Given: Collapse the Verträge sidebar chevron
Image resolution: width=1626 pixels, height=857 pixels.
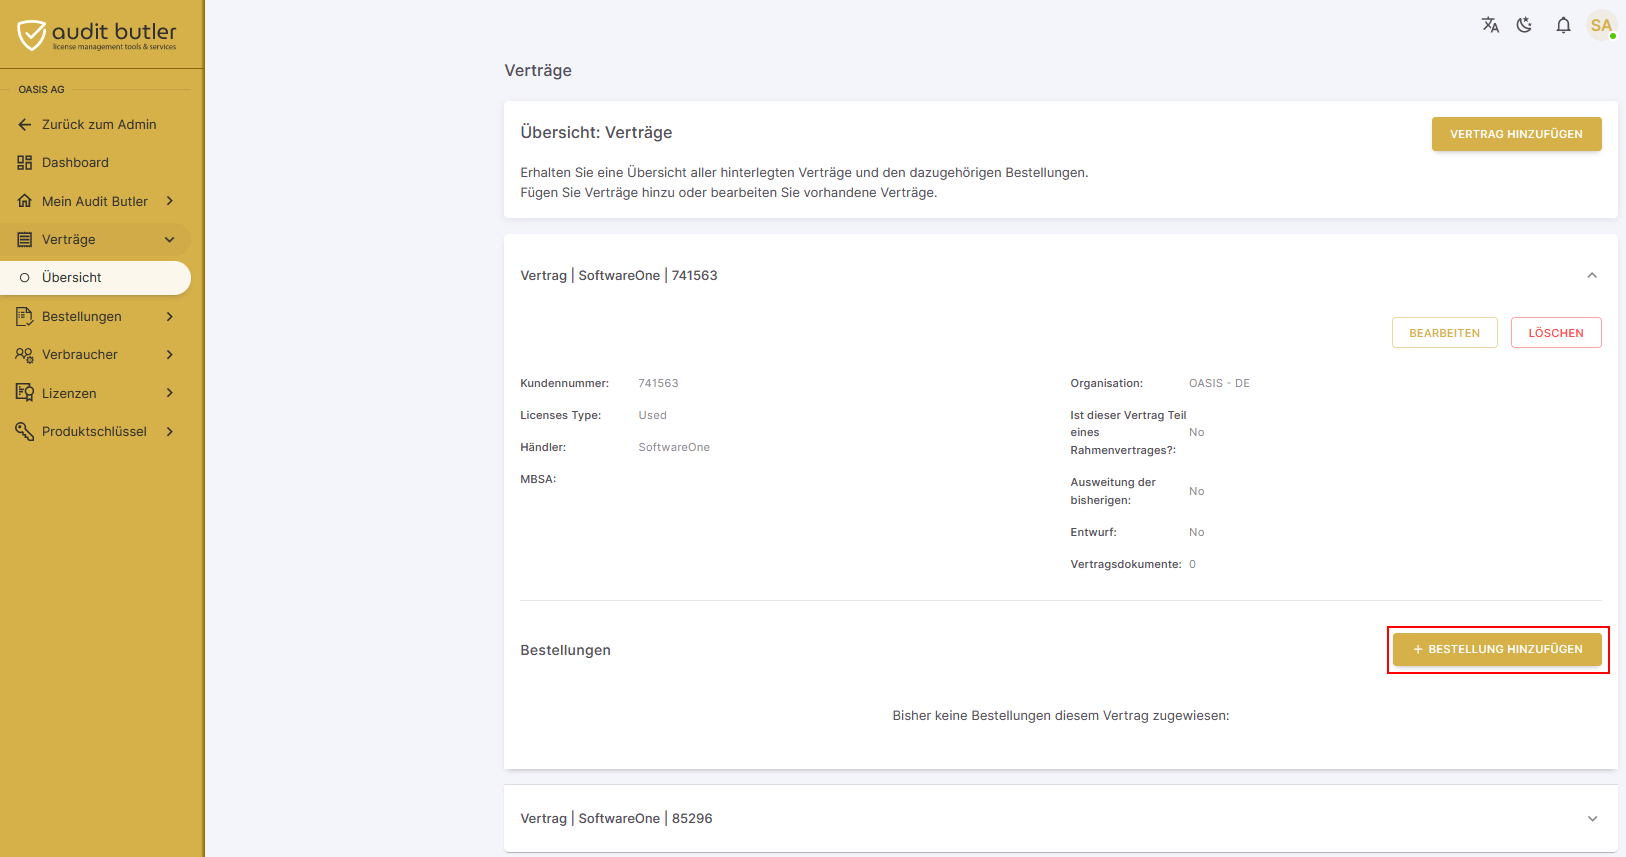Looking at the screenshot, I should 170,240.
